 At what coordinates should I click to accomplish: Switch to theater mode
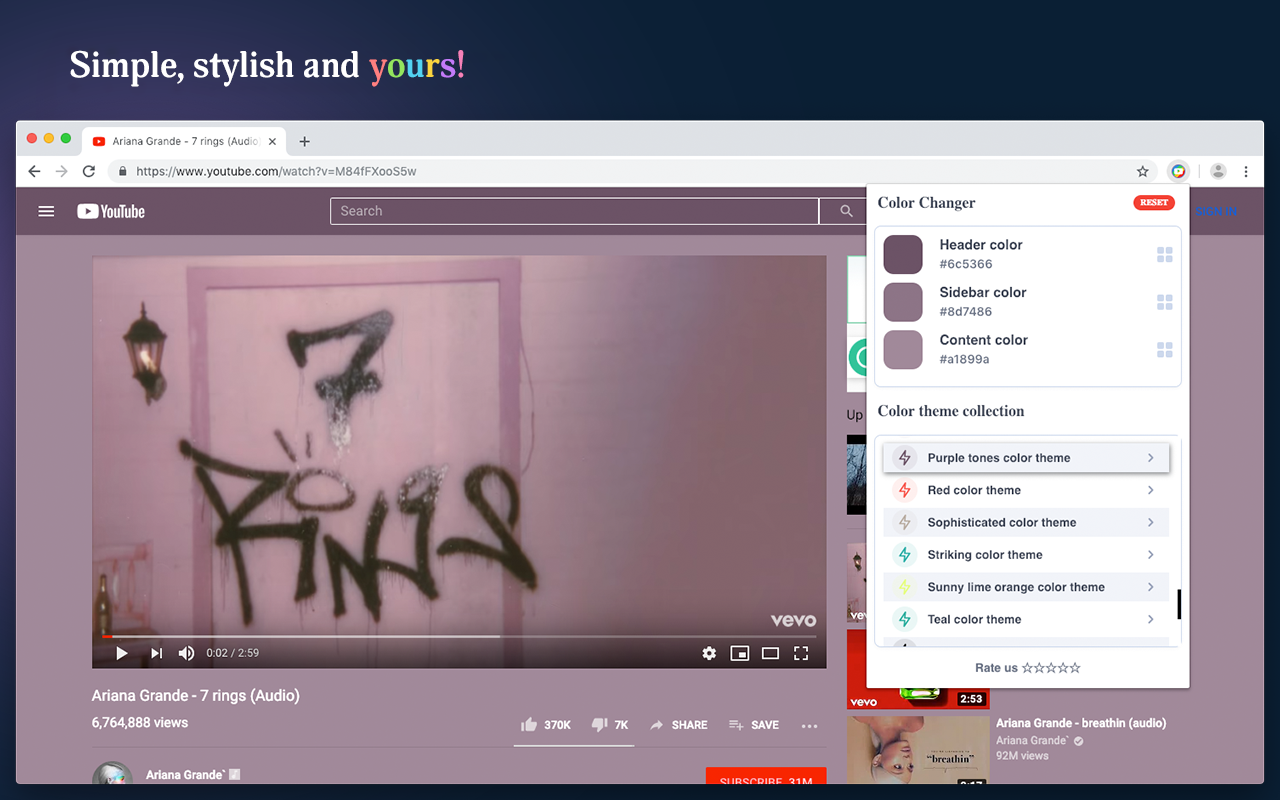[770, 653]
